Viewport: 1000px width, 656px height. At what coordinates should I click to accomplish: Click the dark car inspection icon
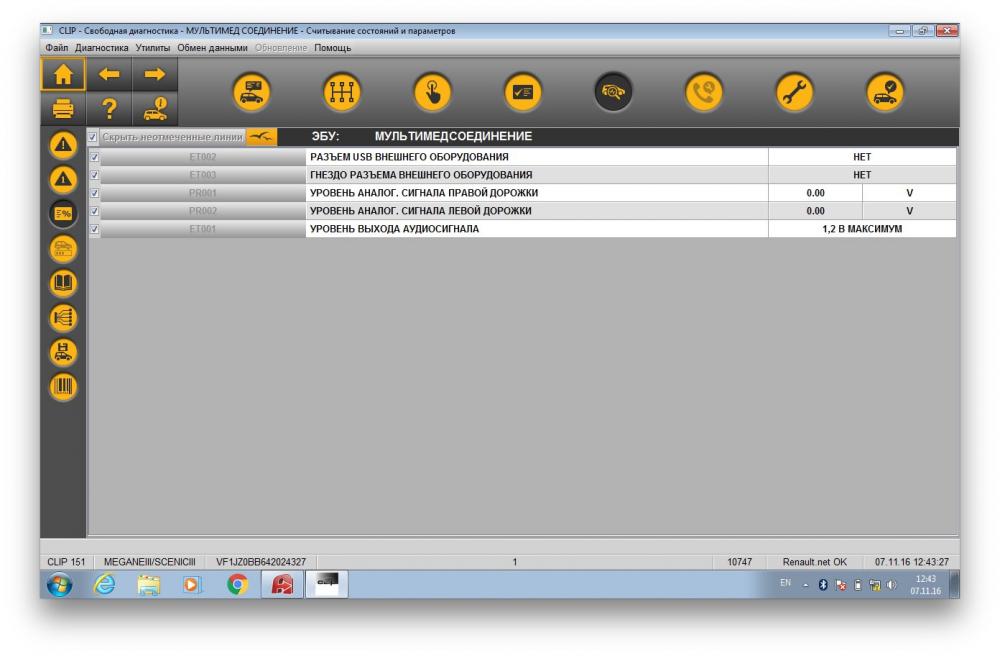(x=614, y=92)
